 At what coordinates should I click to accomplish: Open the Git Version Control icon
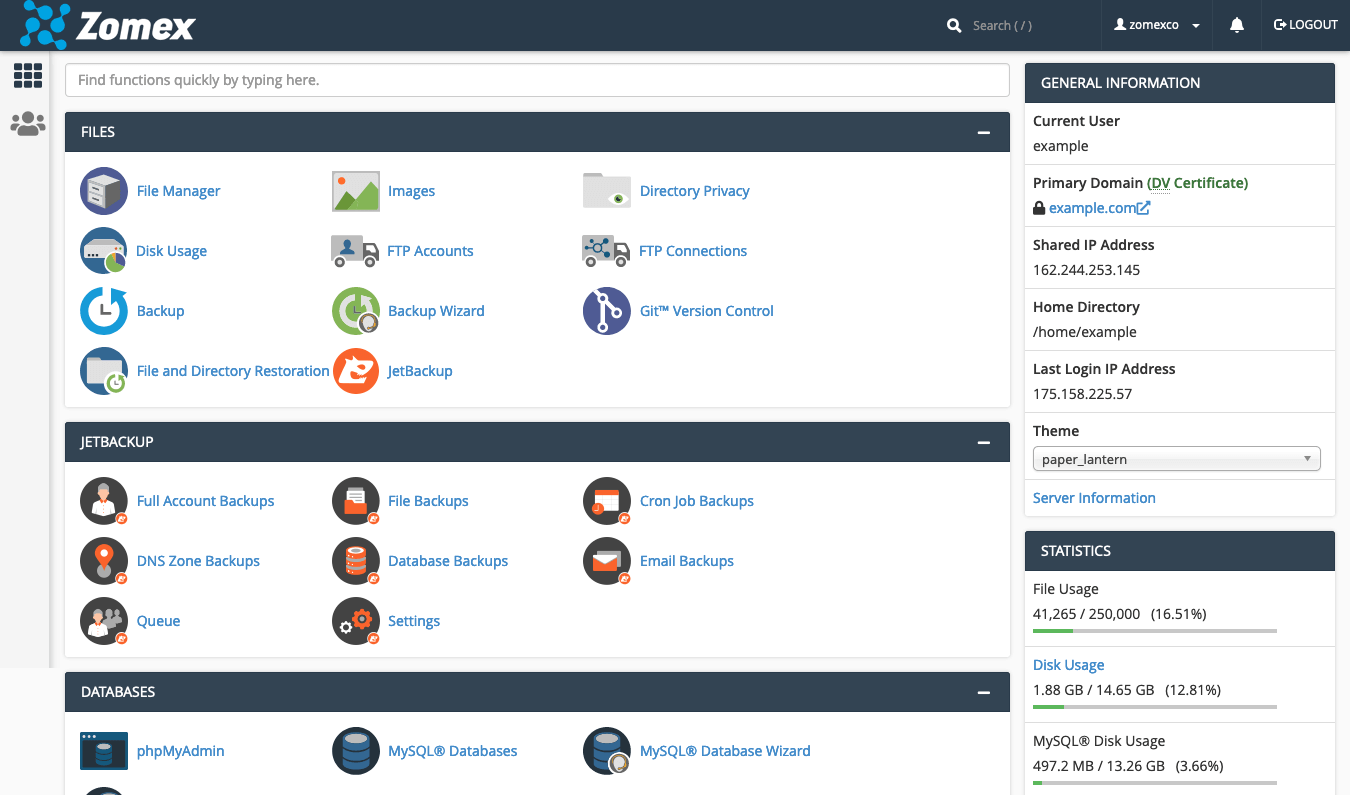tap(607, 311)
